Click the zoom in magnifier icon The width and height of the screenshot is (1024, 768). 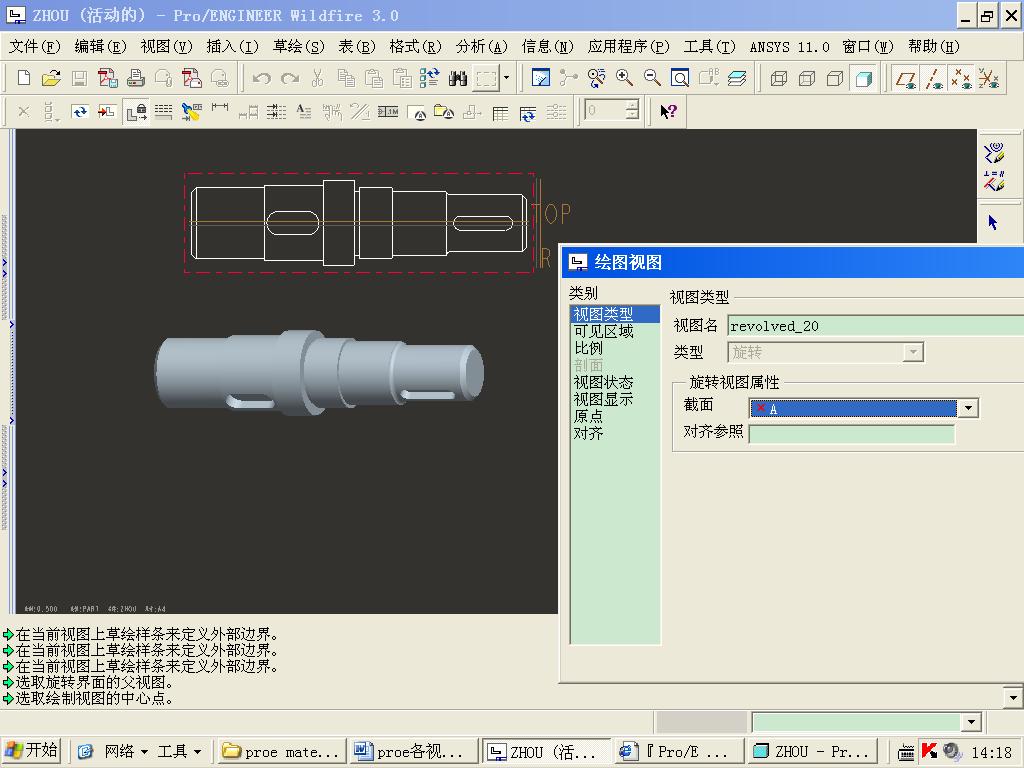pyautogui.click(x=624, y=78)
